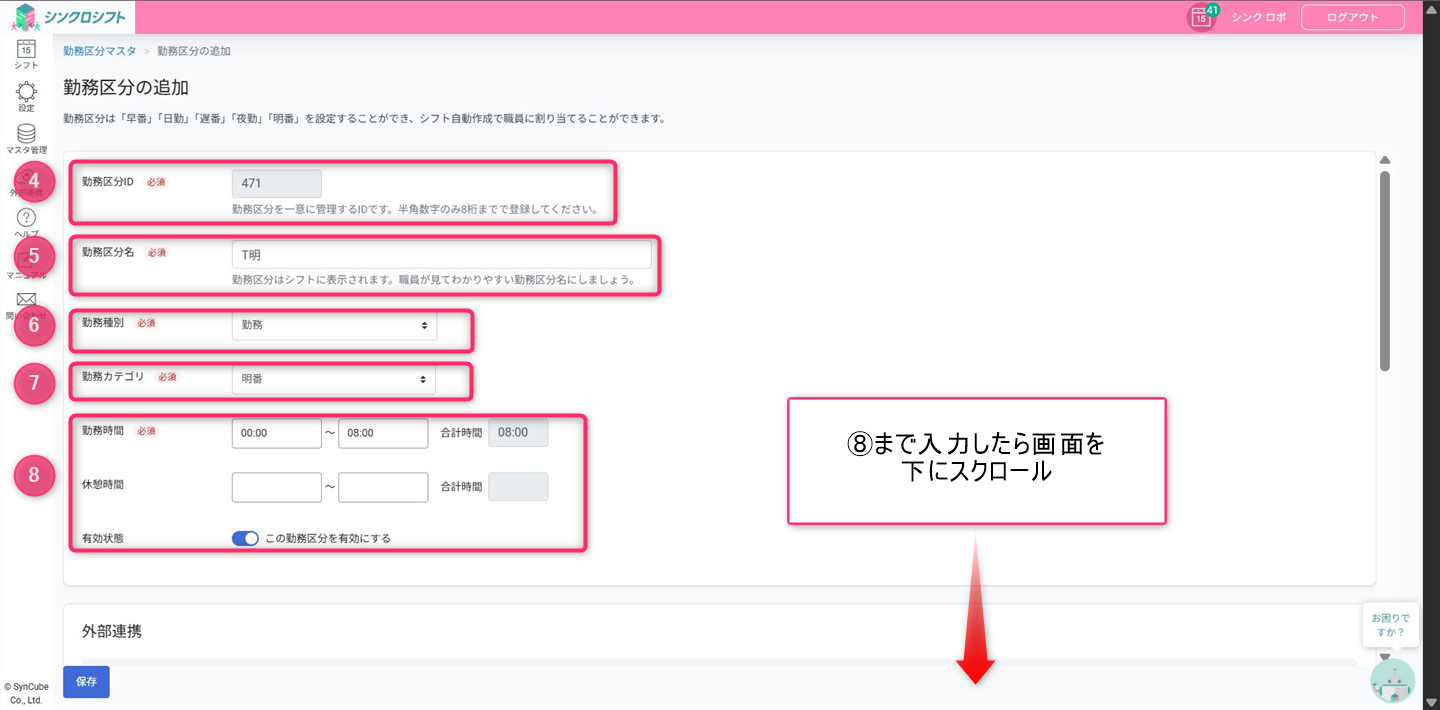Open the シフト calendar icon in sidebar
Image resolution: width=1440 pixels, height=710 pixels.
pyautogui.click(x=26, y=49)
